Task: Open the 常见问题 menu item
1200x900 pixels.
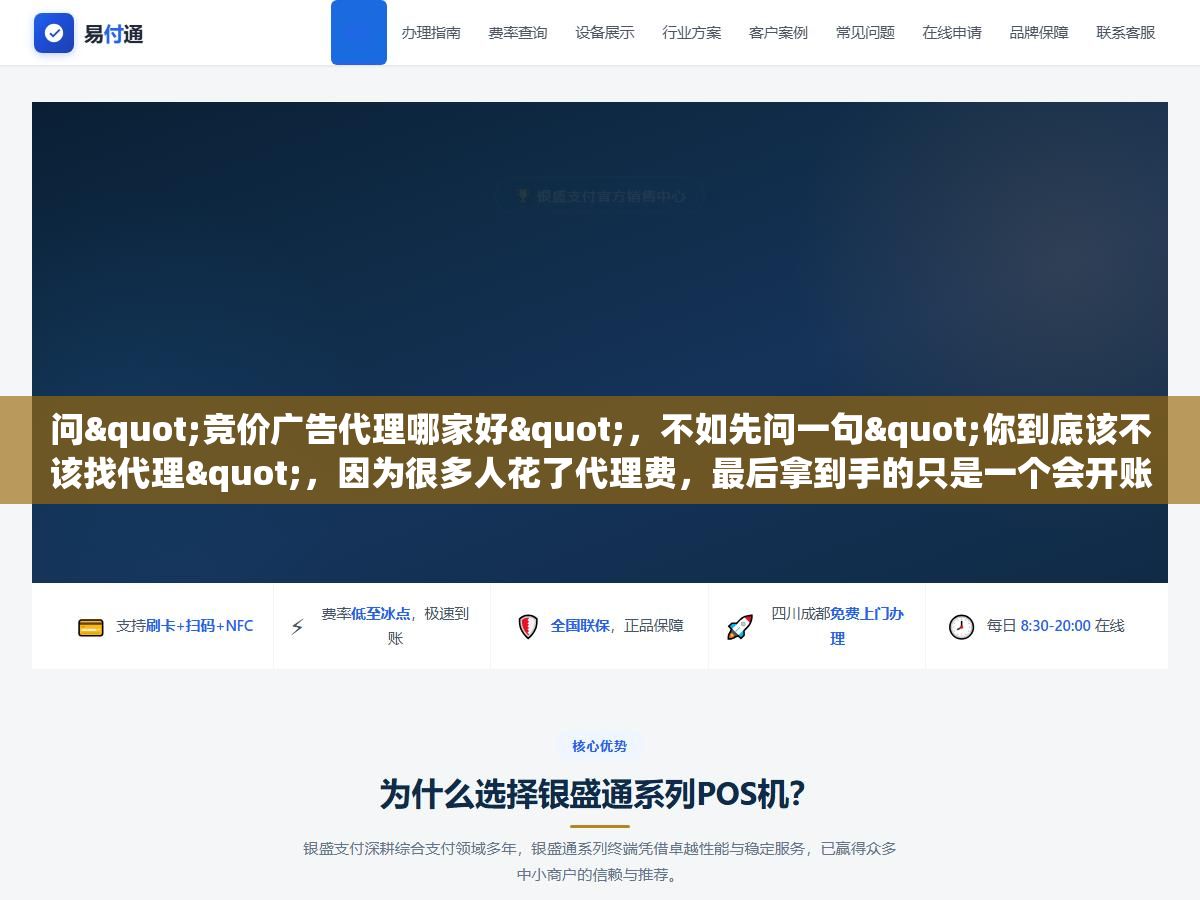Action: (x=865, y=33)
